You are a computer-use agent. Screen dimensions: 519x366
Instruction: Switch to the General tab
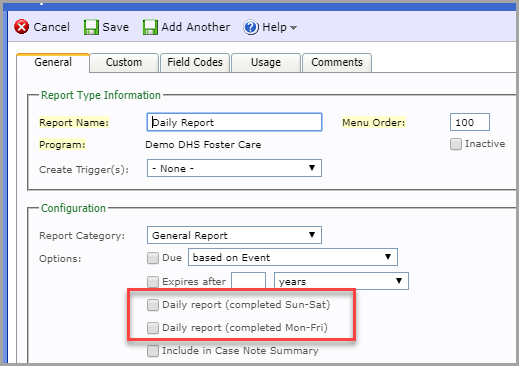(53, 62)
